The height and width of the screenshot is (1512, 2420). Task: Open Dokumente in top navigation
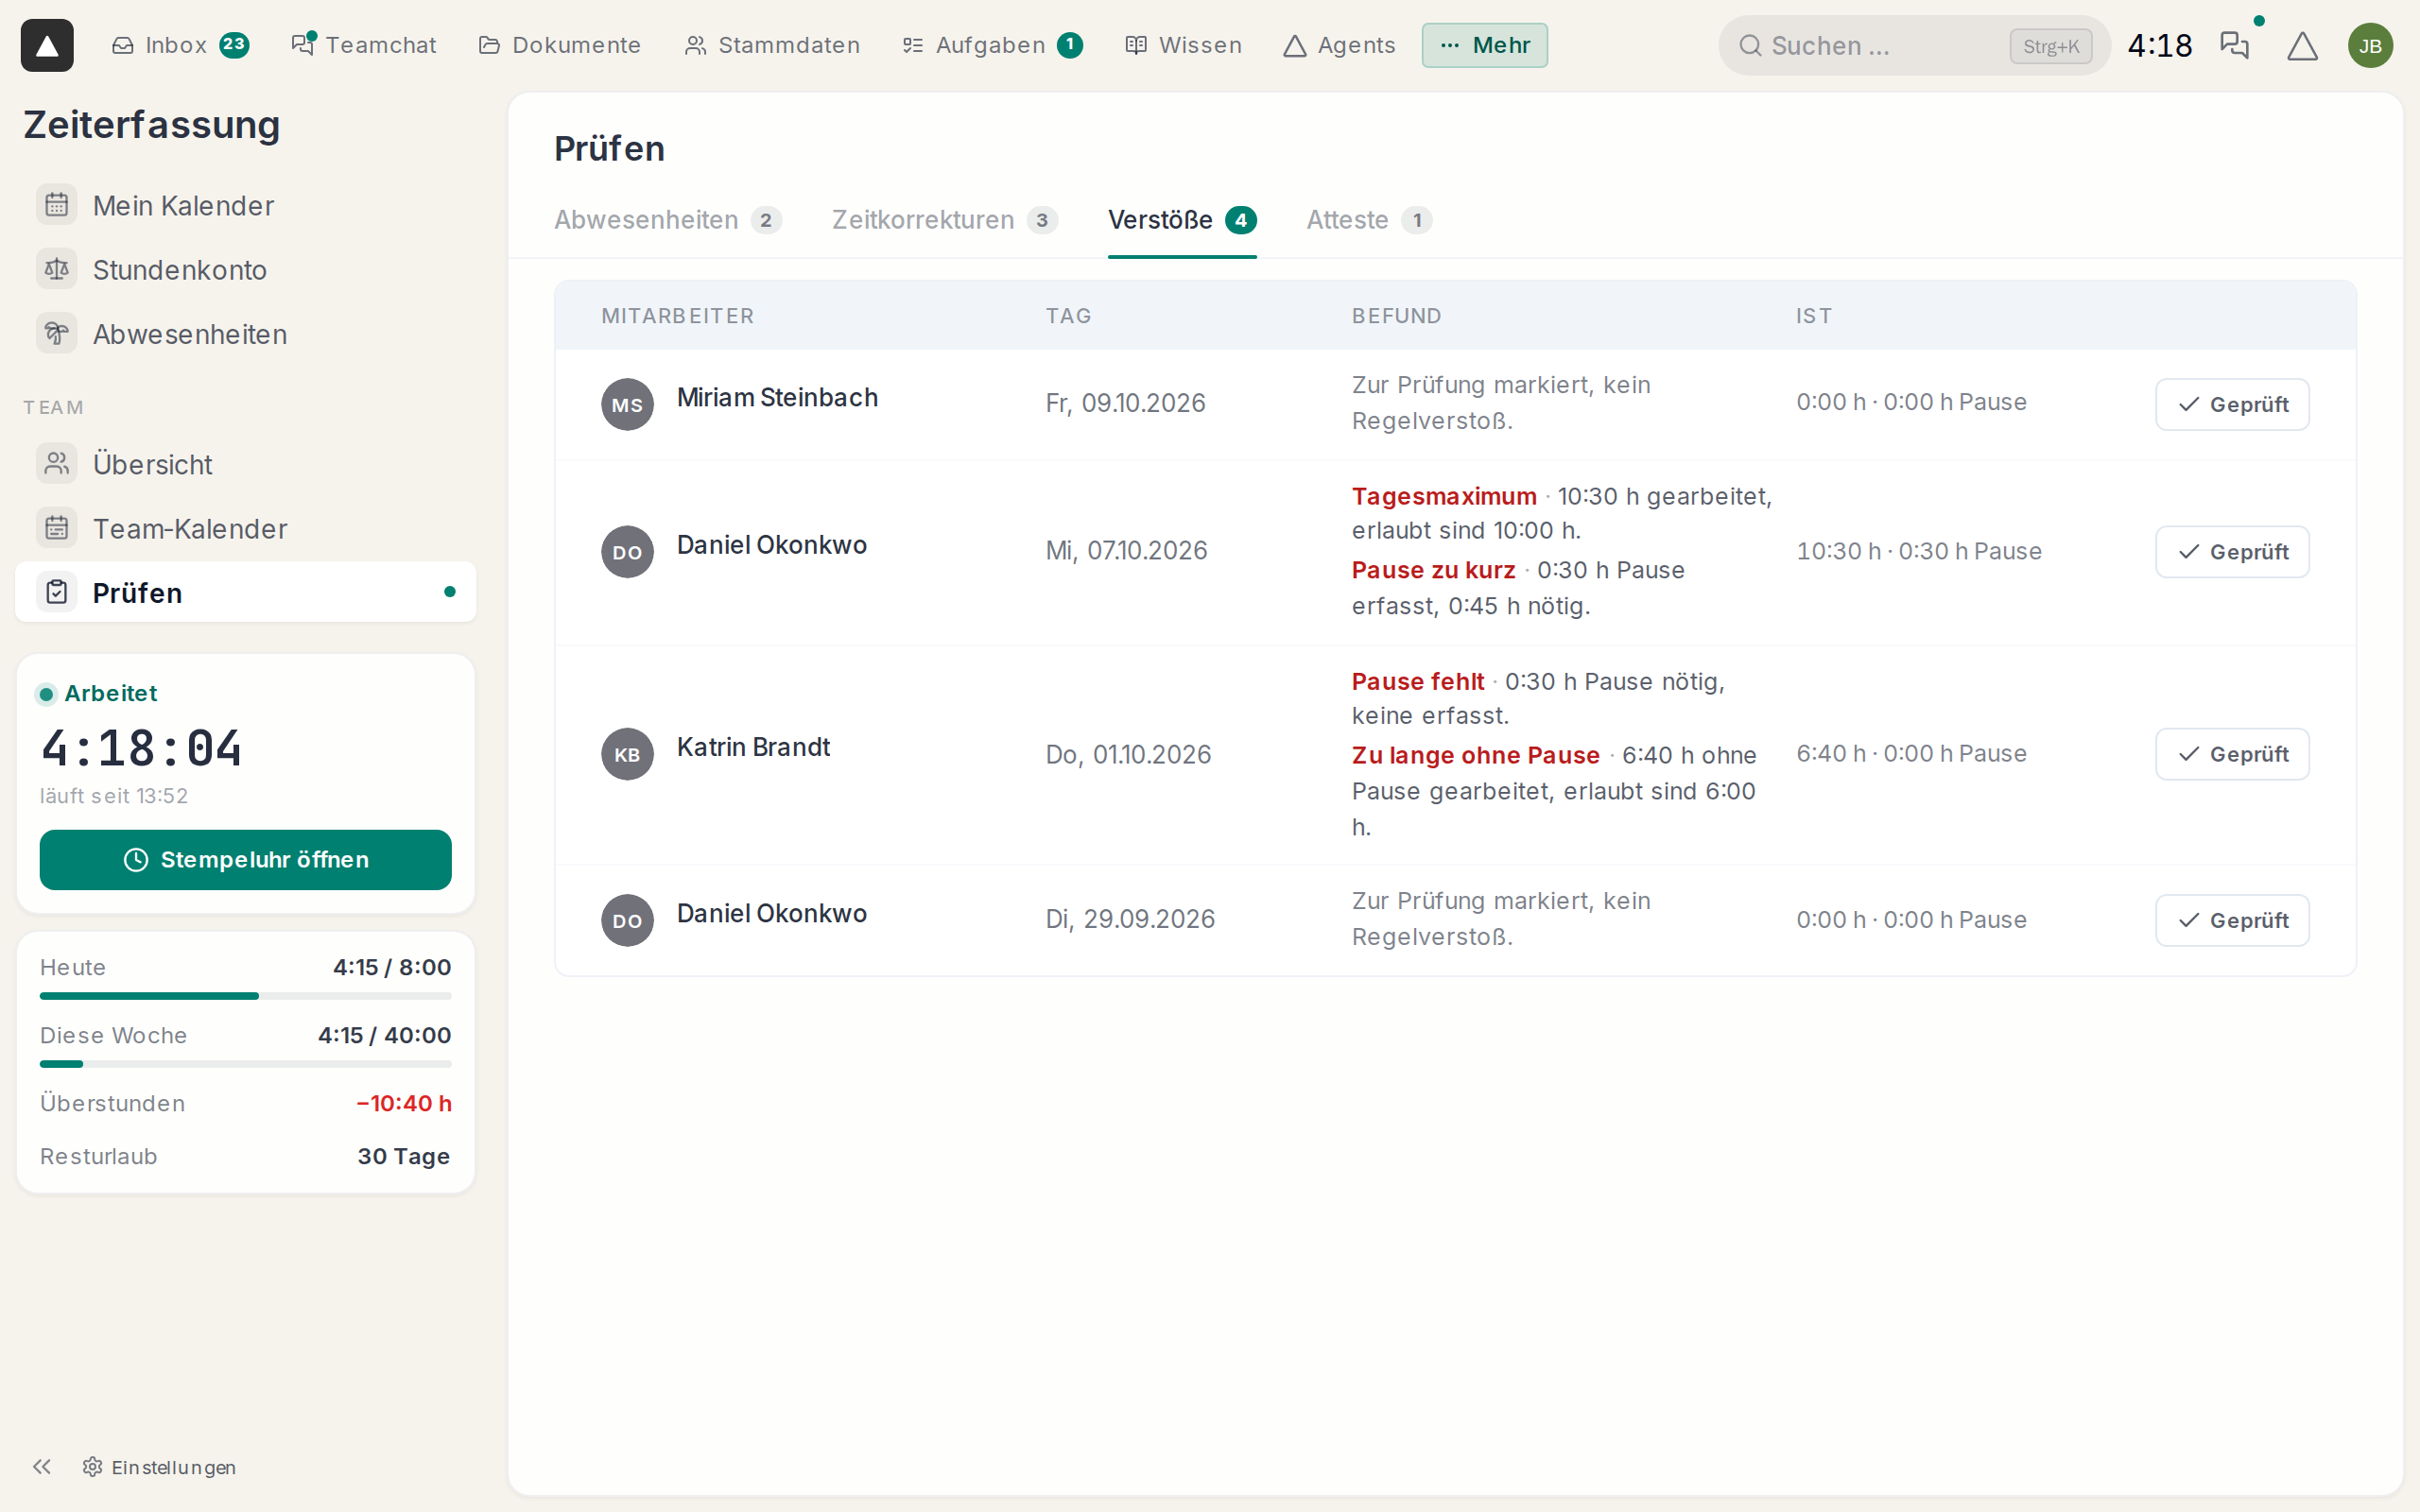coord(560,45)
